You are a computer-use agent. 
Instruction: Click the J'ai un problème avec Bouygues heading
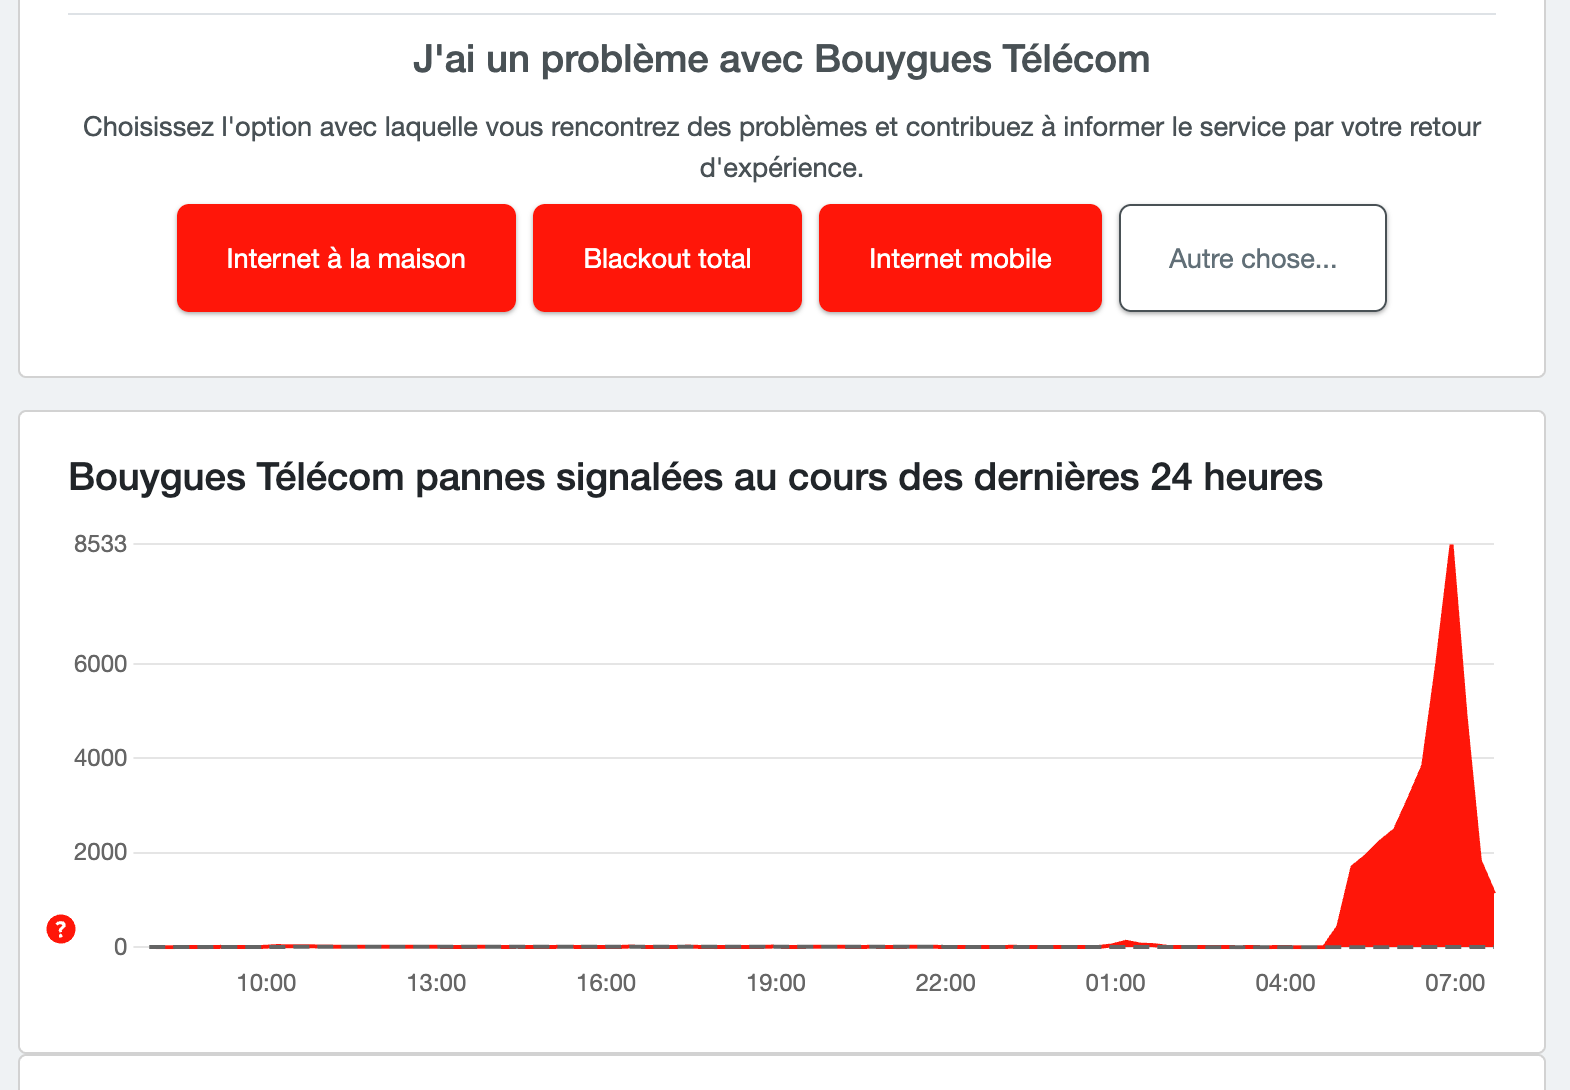781,59
